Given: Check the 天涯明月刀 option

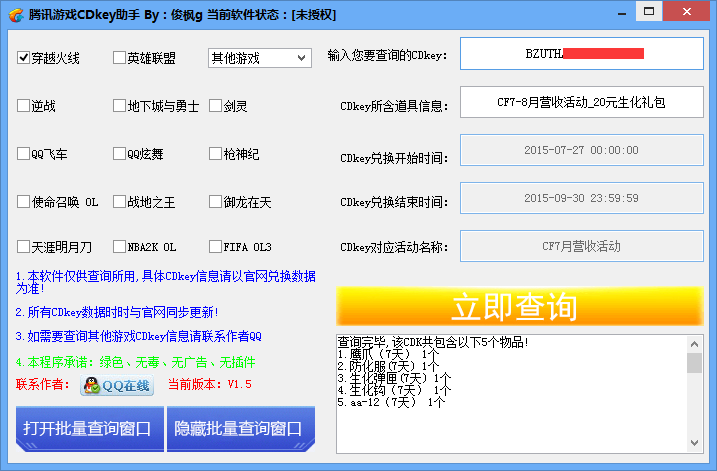Looking at the screenshot, I should (x=24, y=247).
